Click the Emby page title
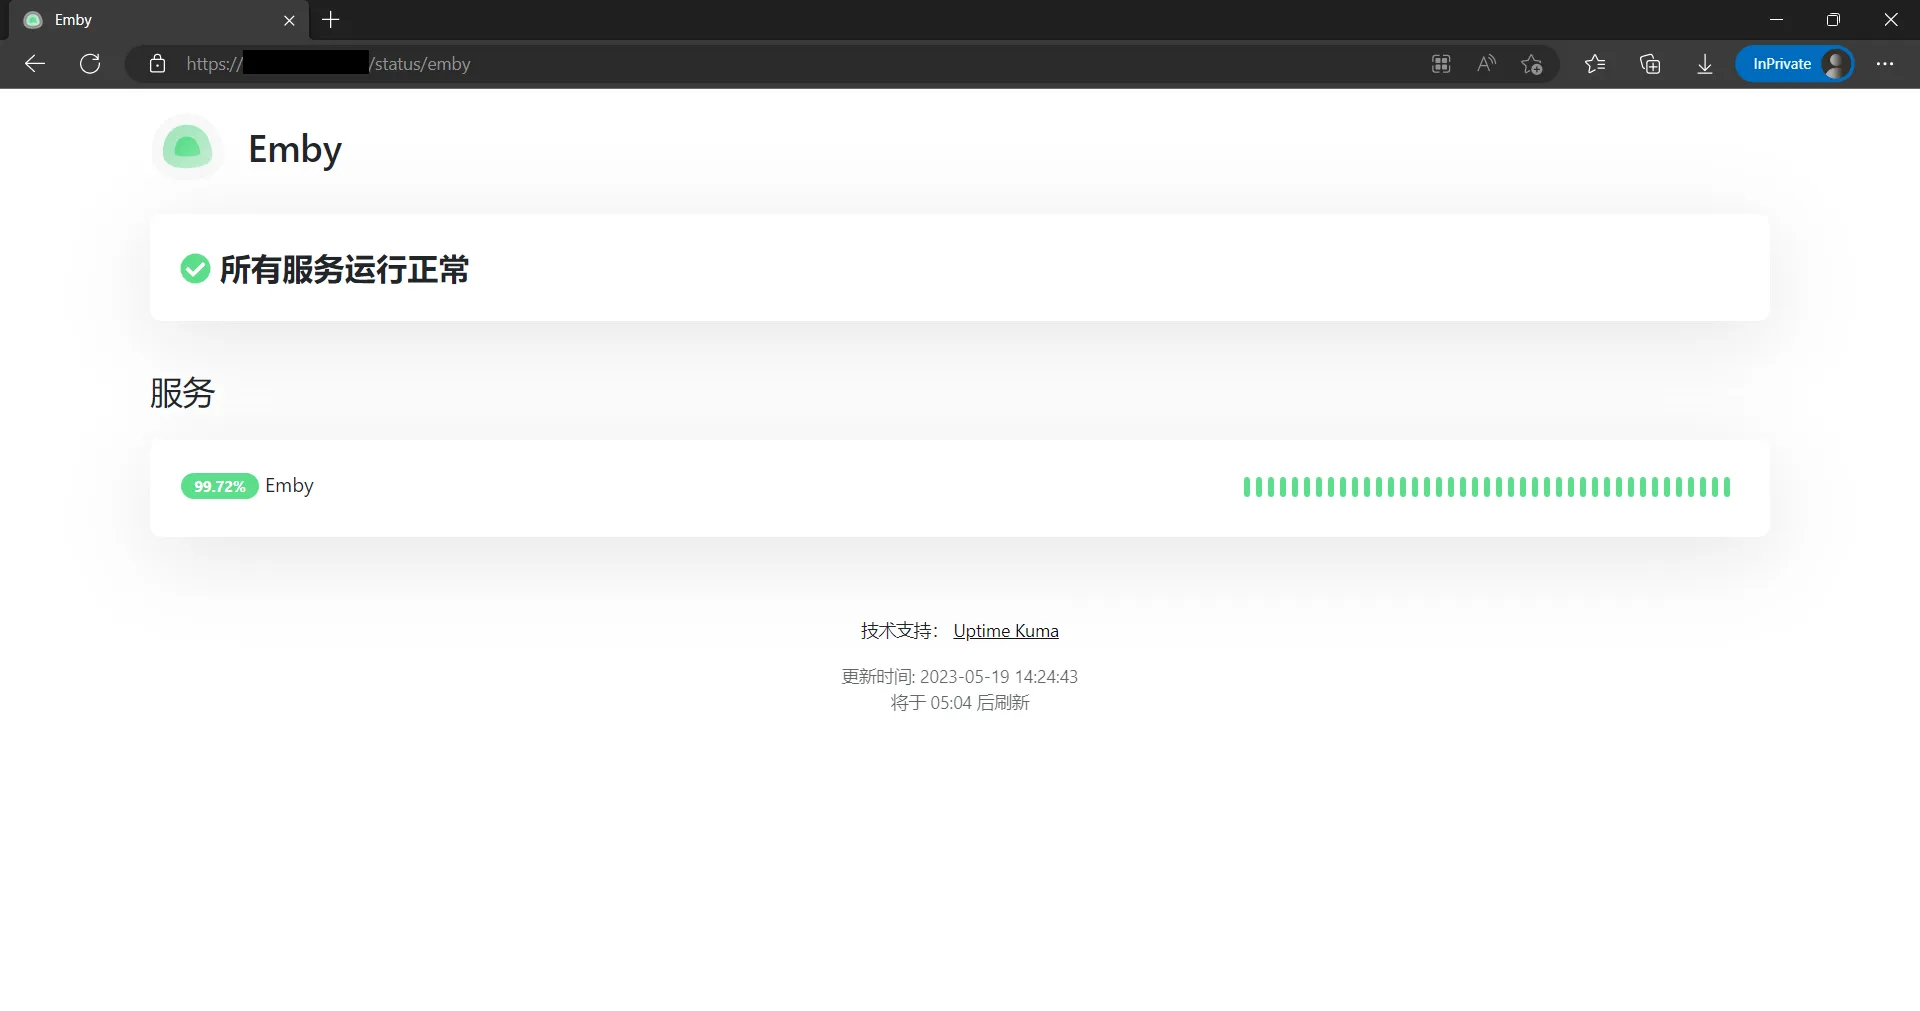Screen dimensions: 1920x1011 (x=295, y=149)
